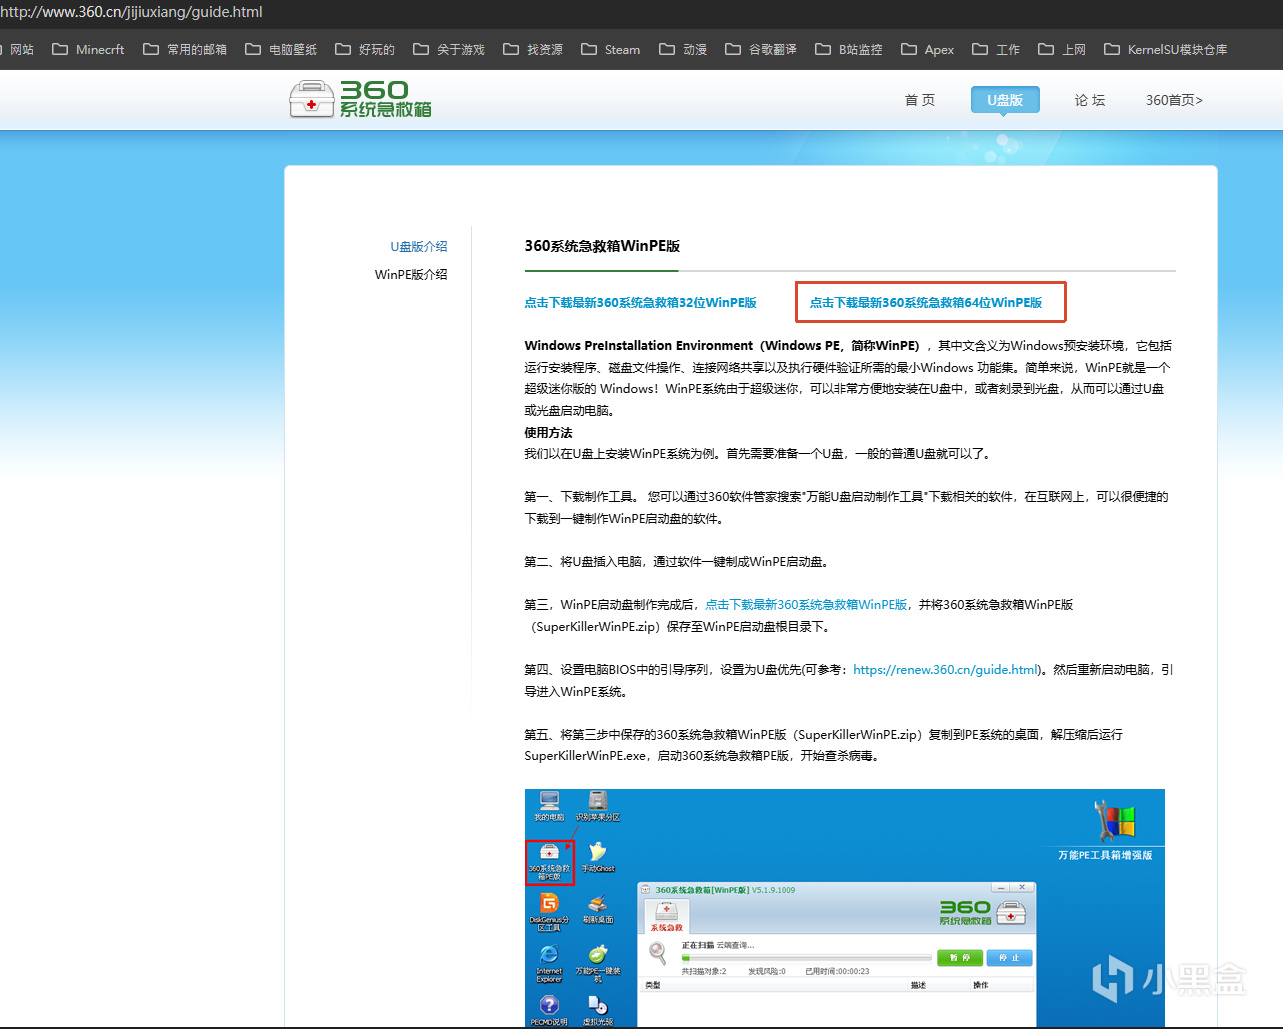Open the renew.360.cn/guide.html link
The width and height of the screenshot is (1283, 1029).
(x=946, y=670)
